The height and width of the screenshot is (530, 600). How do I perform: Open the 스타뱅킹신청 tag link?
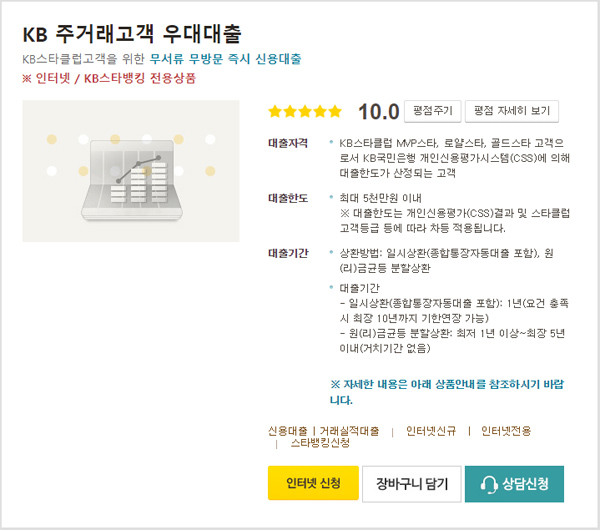320,443
